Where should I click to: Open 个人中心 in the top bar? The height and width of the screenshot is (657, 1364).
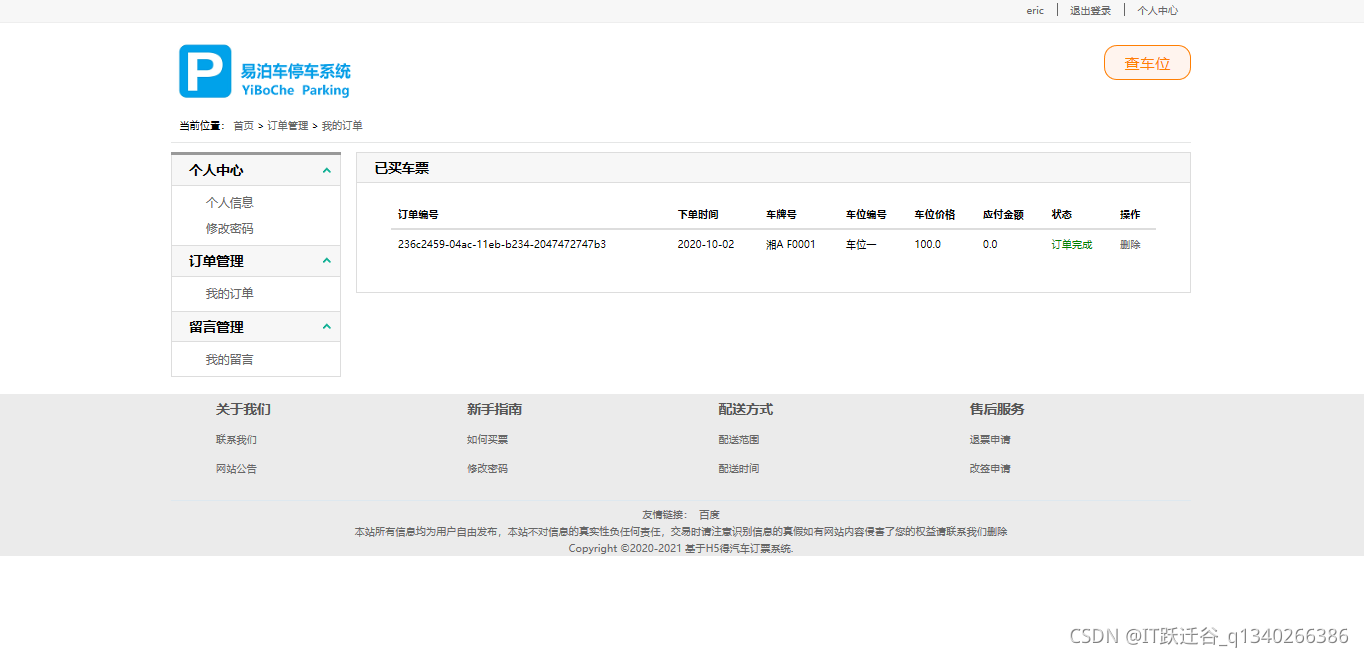(x=1157, y=10)
